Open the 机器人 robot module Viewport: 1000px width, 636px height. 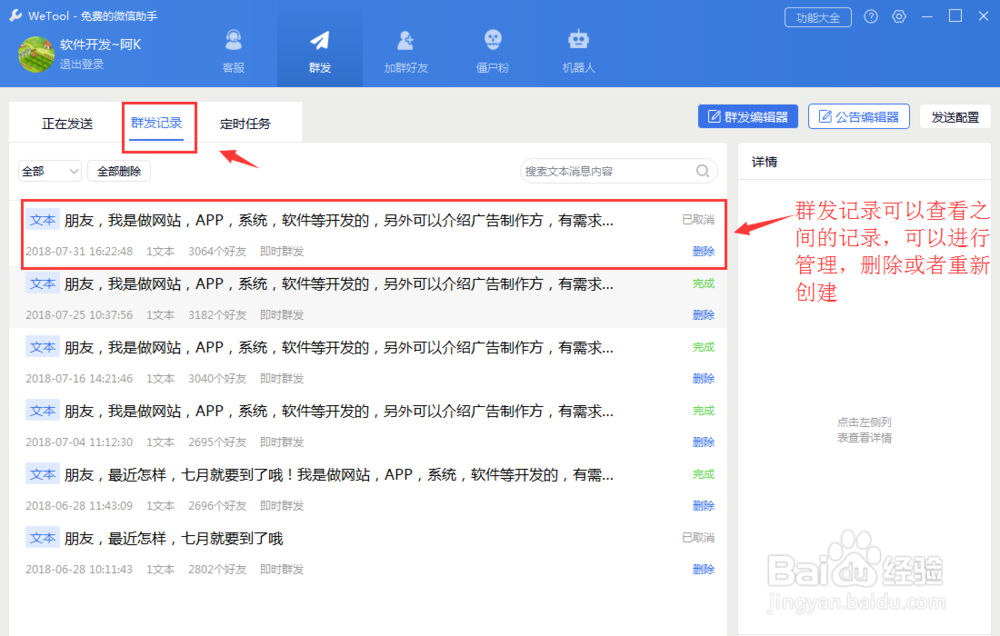click(x=578, y=51)
